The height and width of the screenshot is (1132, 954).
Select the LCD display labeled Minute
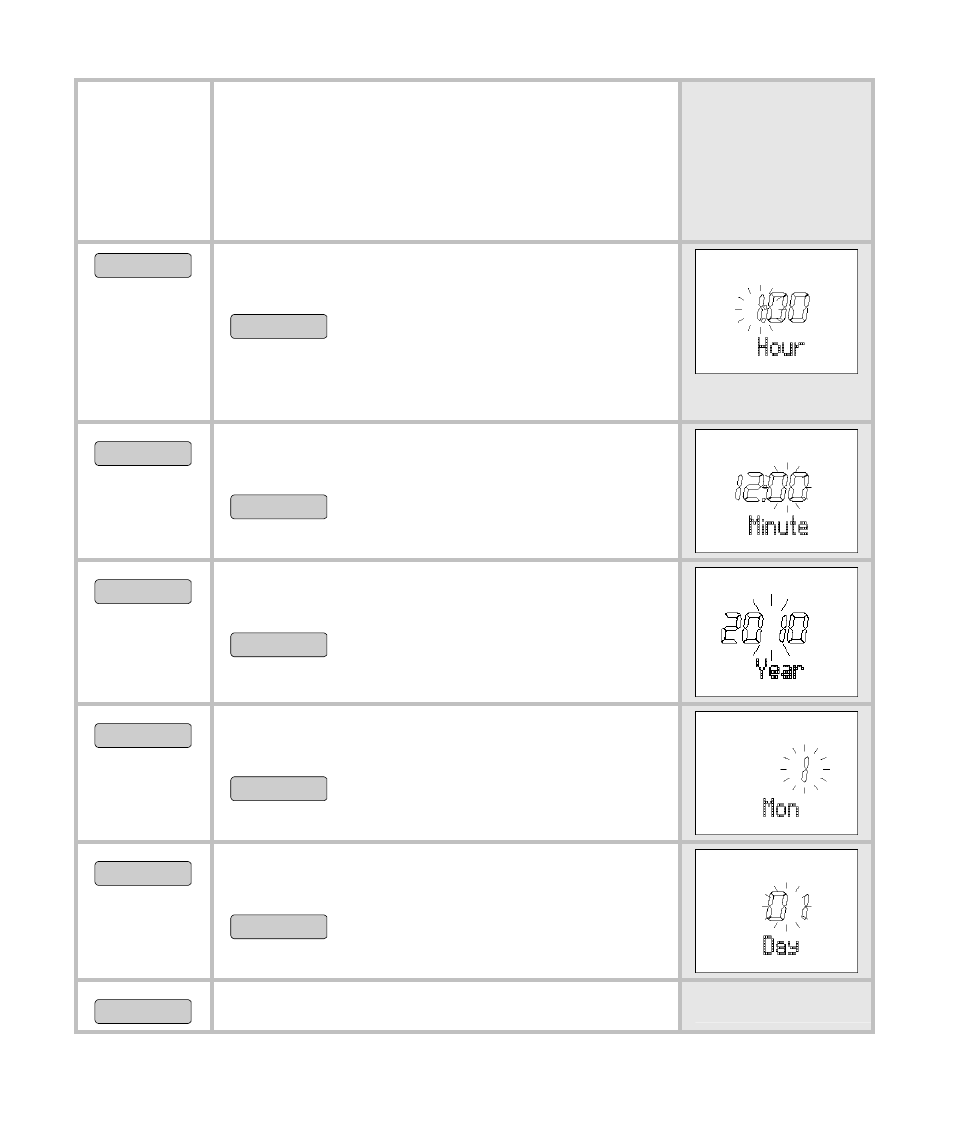pos(776,491)
